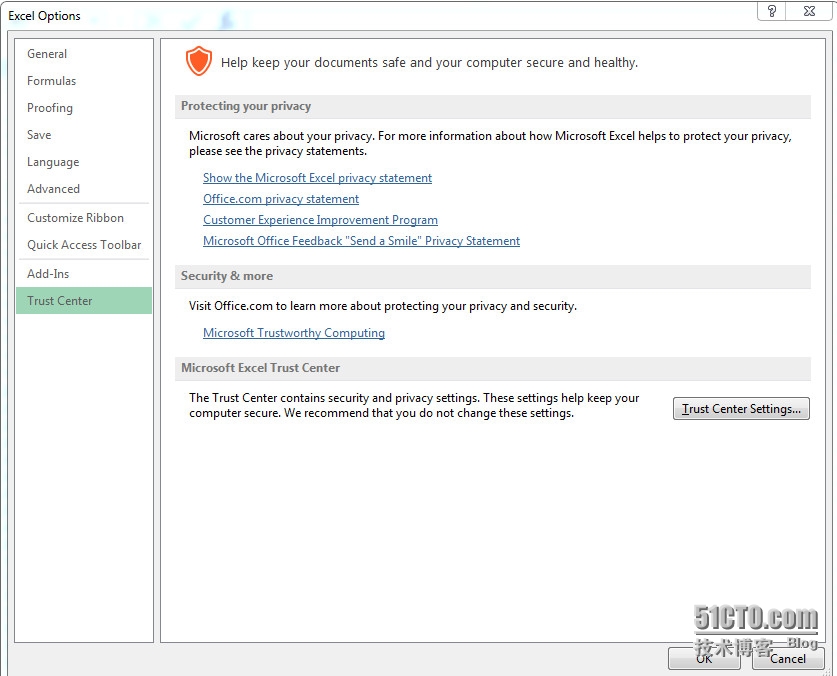Switch to Customize Ribbon settings

(84, 218)
